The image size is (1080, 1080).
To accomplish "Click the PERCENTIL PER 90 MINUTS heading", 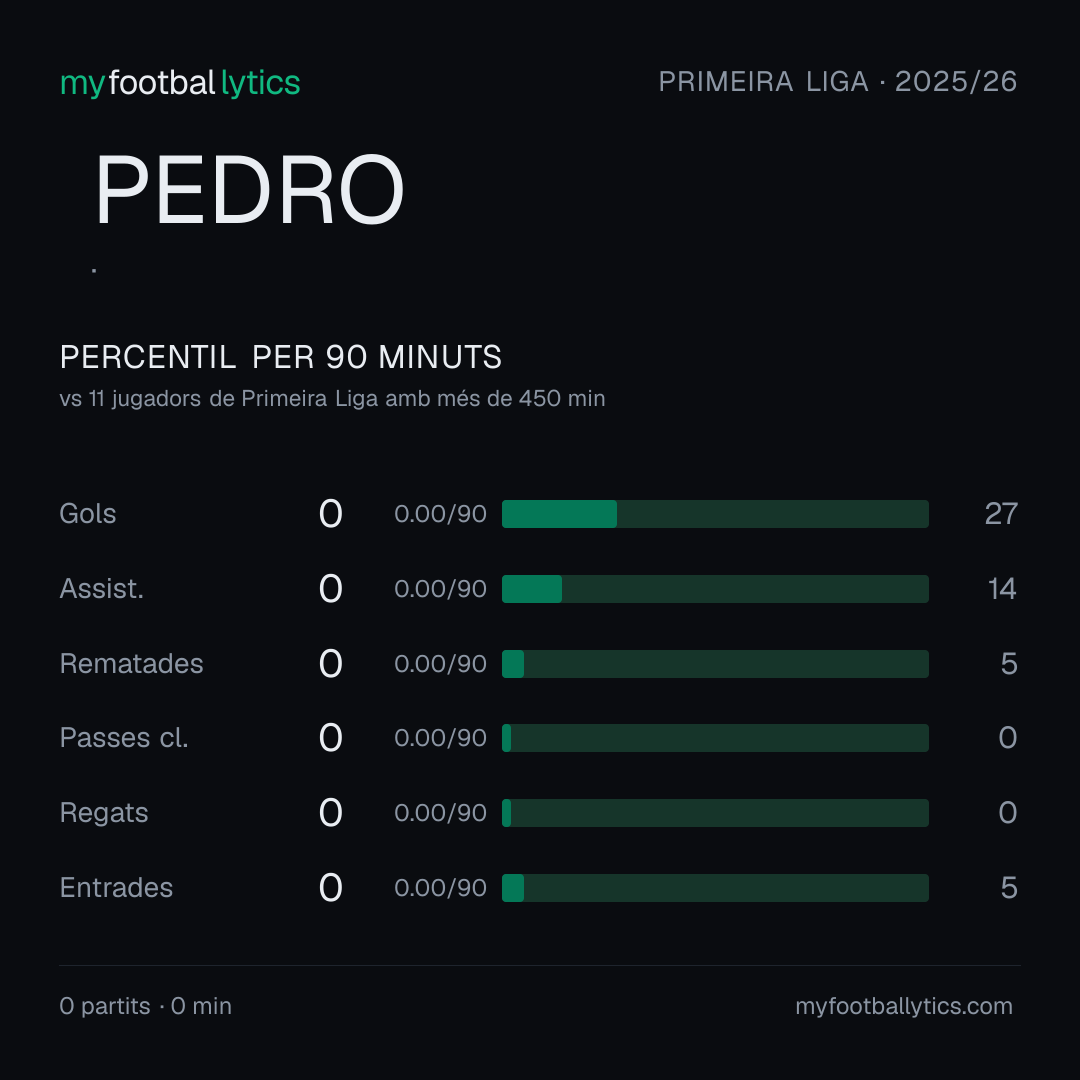I will click(x=281, y=357).
